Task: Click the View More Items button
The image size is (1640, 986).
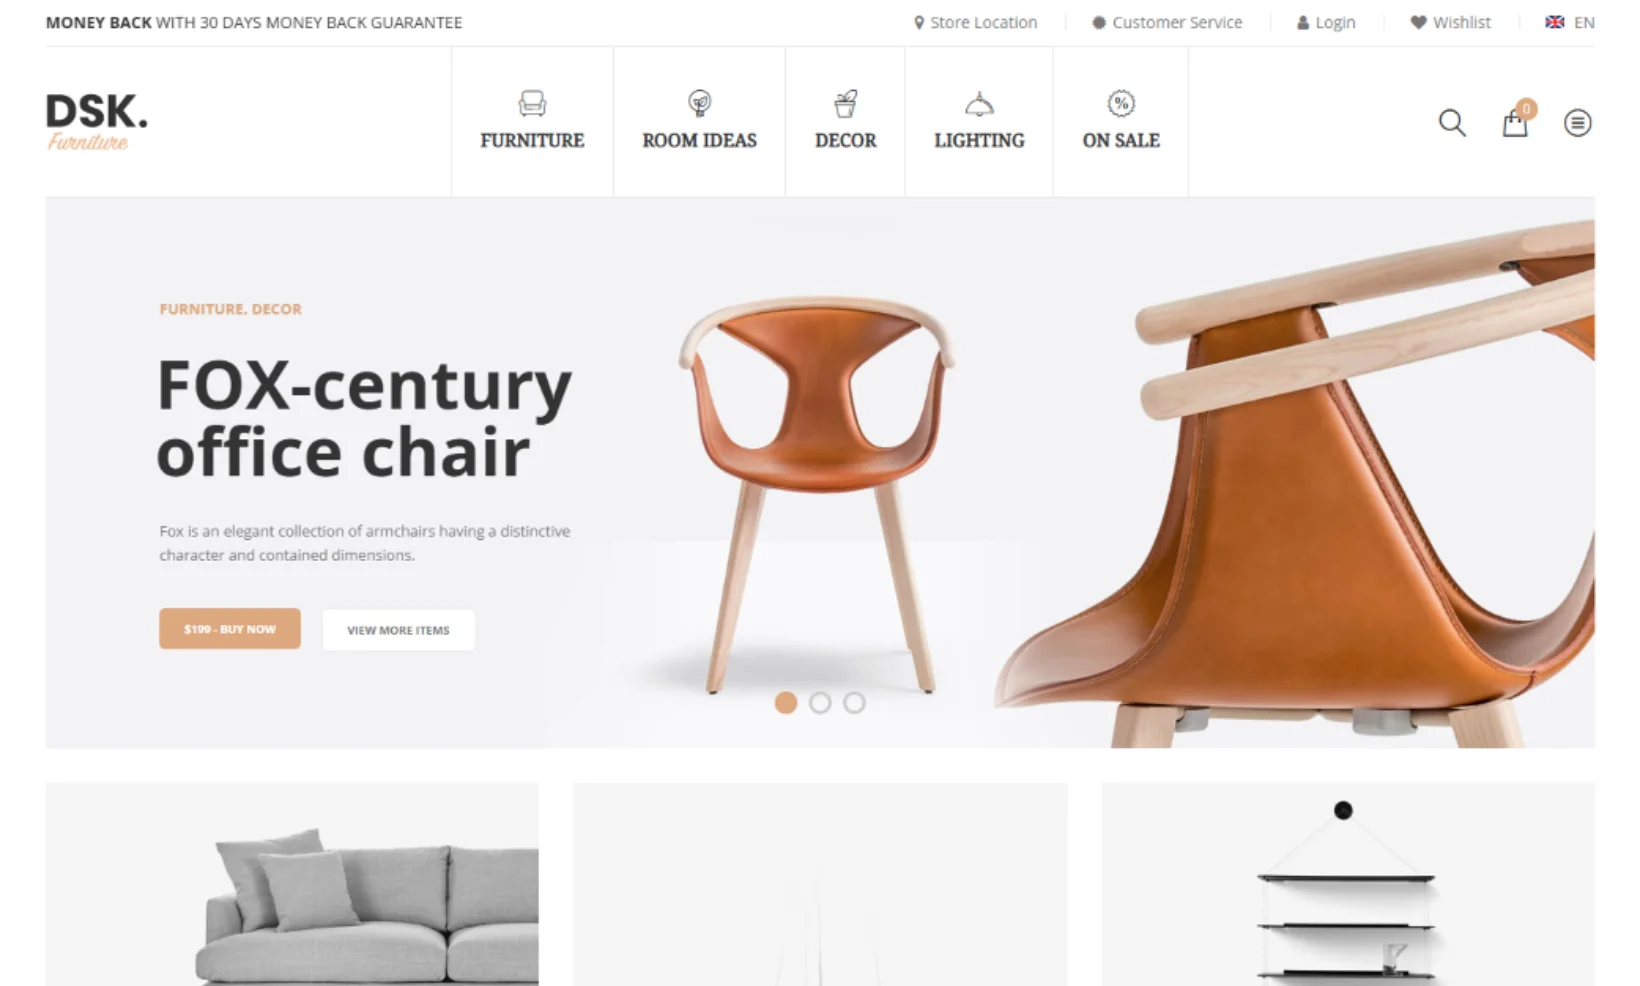Action: [x=398, y=630]
